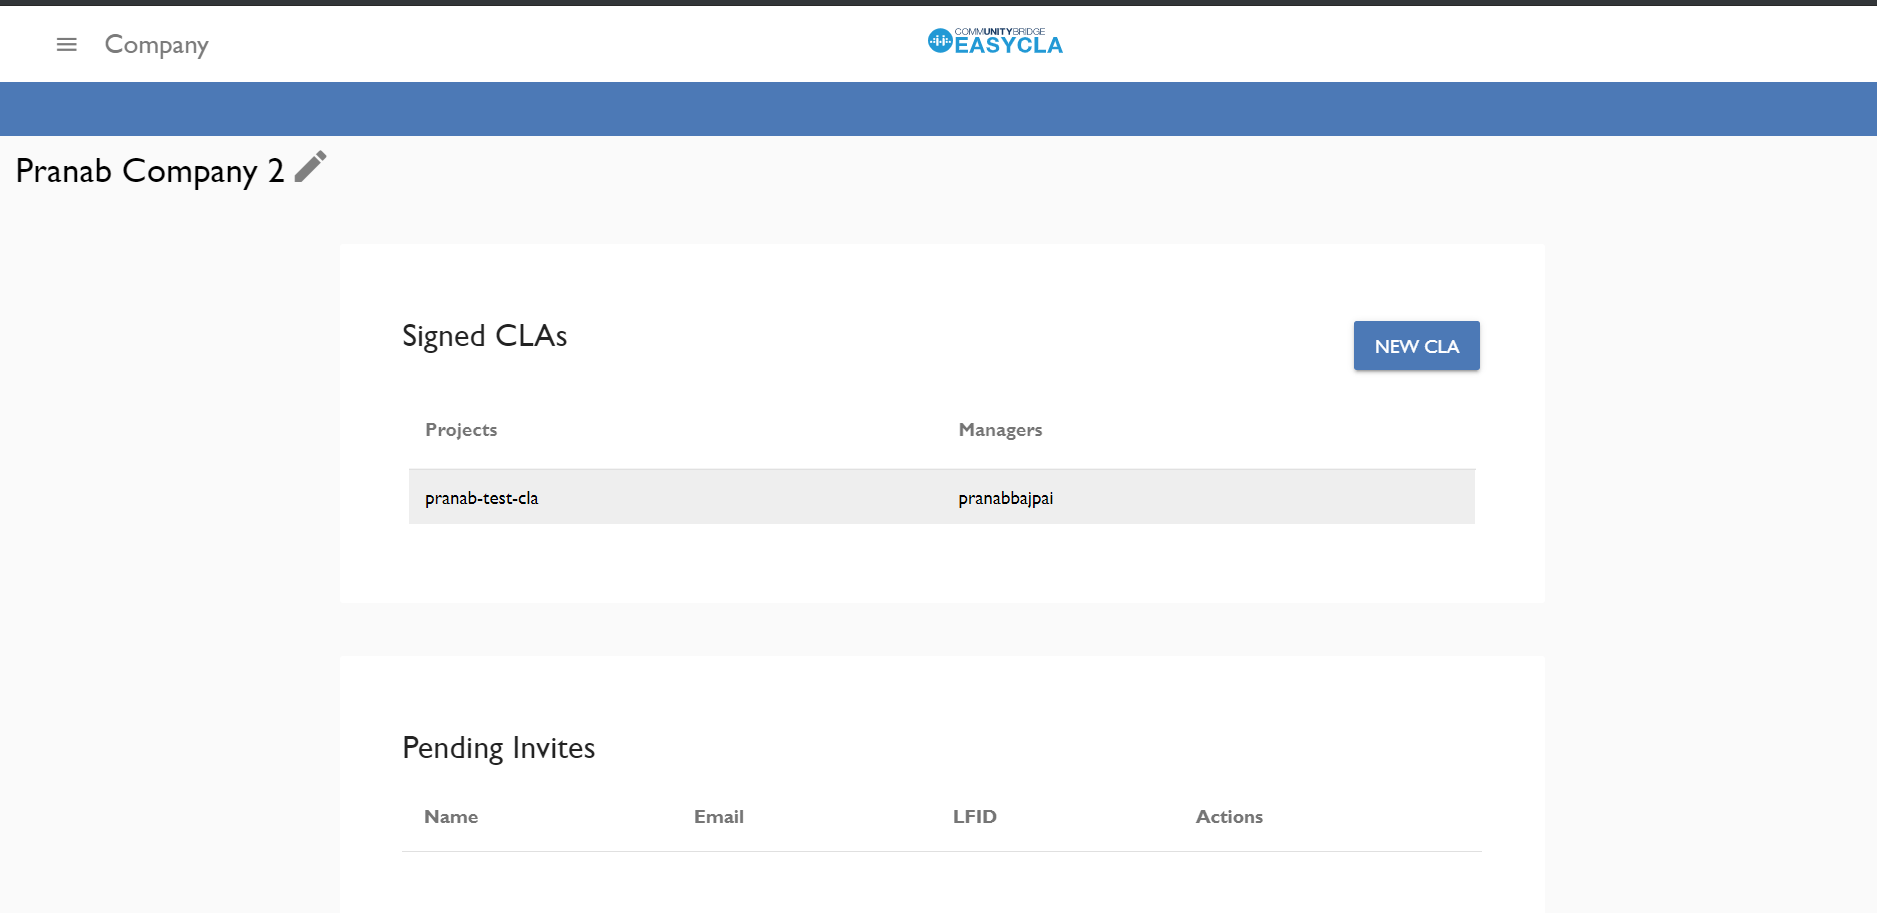
Task: Open the hamburger navigation menu
Action: coord(67,44)
